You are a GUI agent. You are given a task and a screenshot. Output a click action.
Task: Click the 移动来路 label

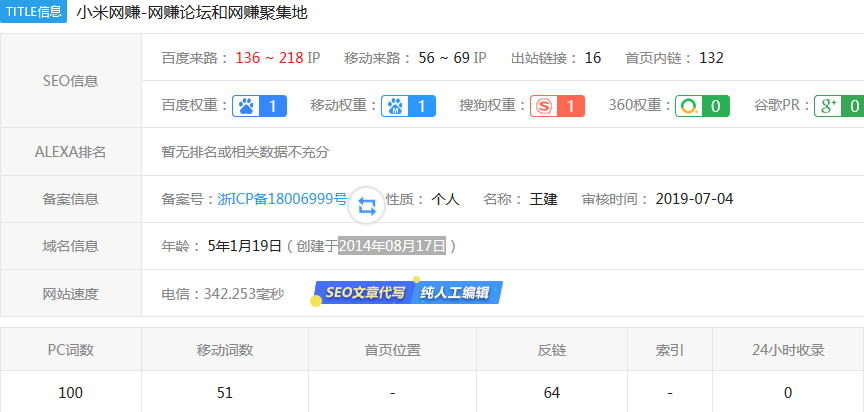click(378, 58)
